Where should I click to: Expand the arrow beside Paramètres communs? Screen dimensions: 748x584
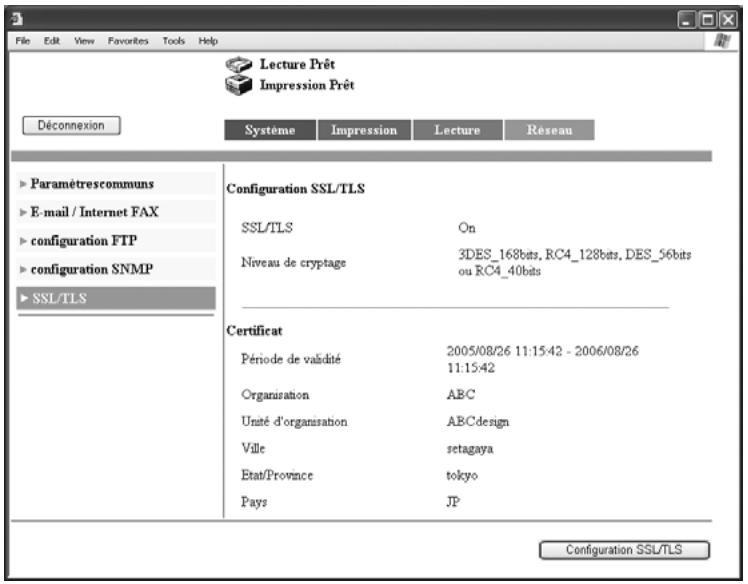point(23,184)
